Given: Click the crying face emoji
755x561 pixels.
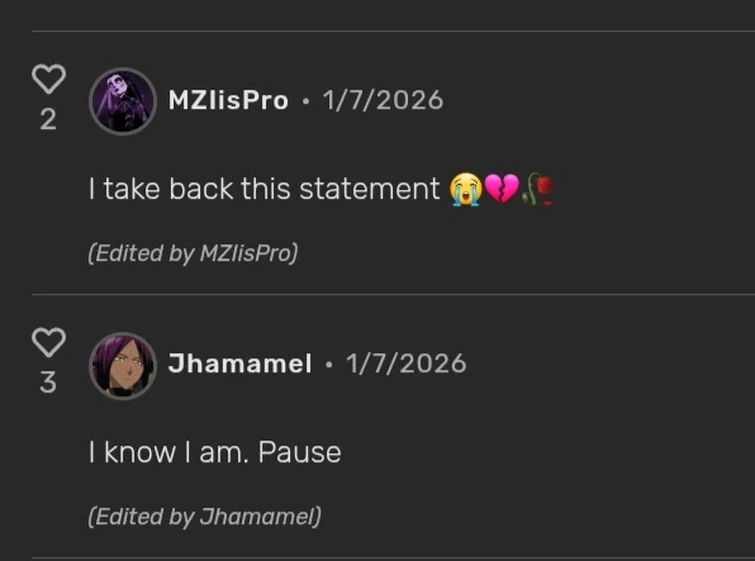Looking at the screenshot, I should click(465, 189).
